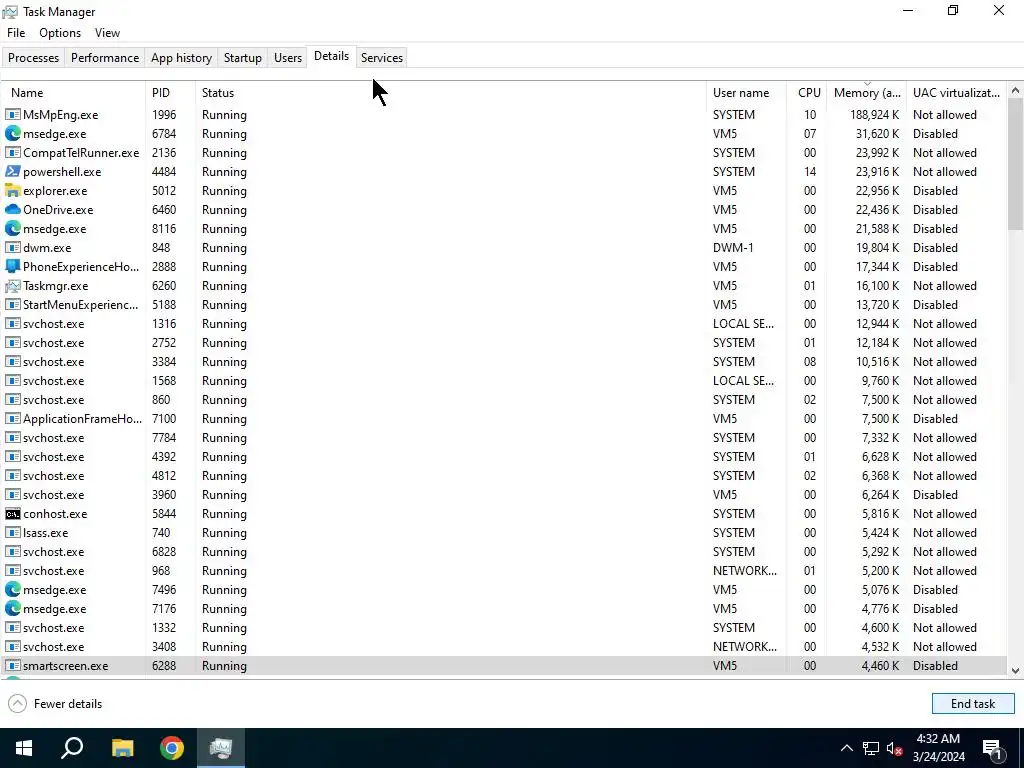Click memory value 23,992 K
Screen dimensions: 1024x768
coord(877,153)
